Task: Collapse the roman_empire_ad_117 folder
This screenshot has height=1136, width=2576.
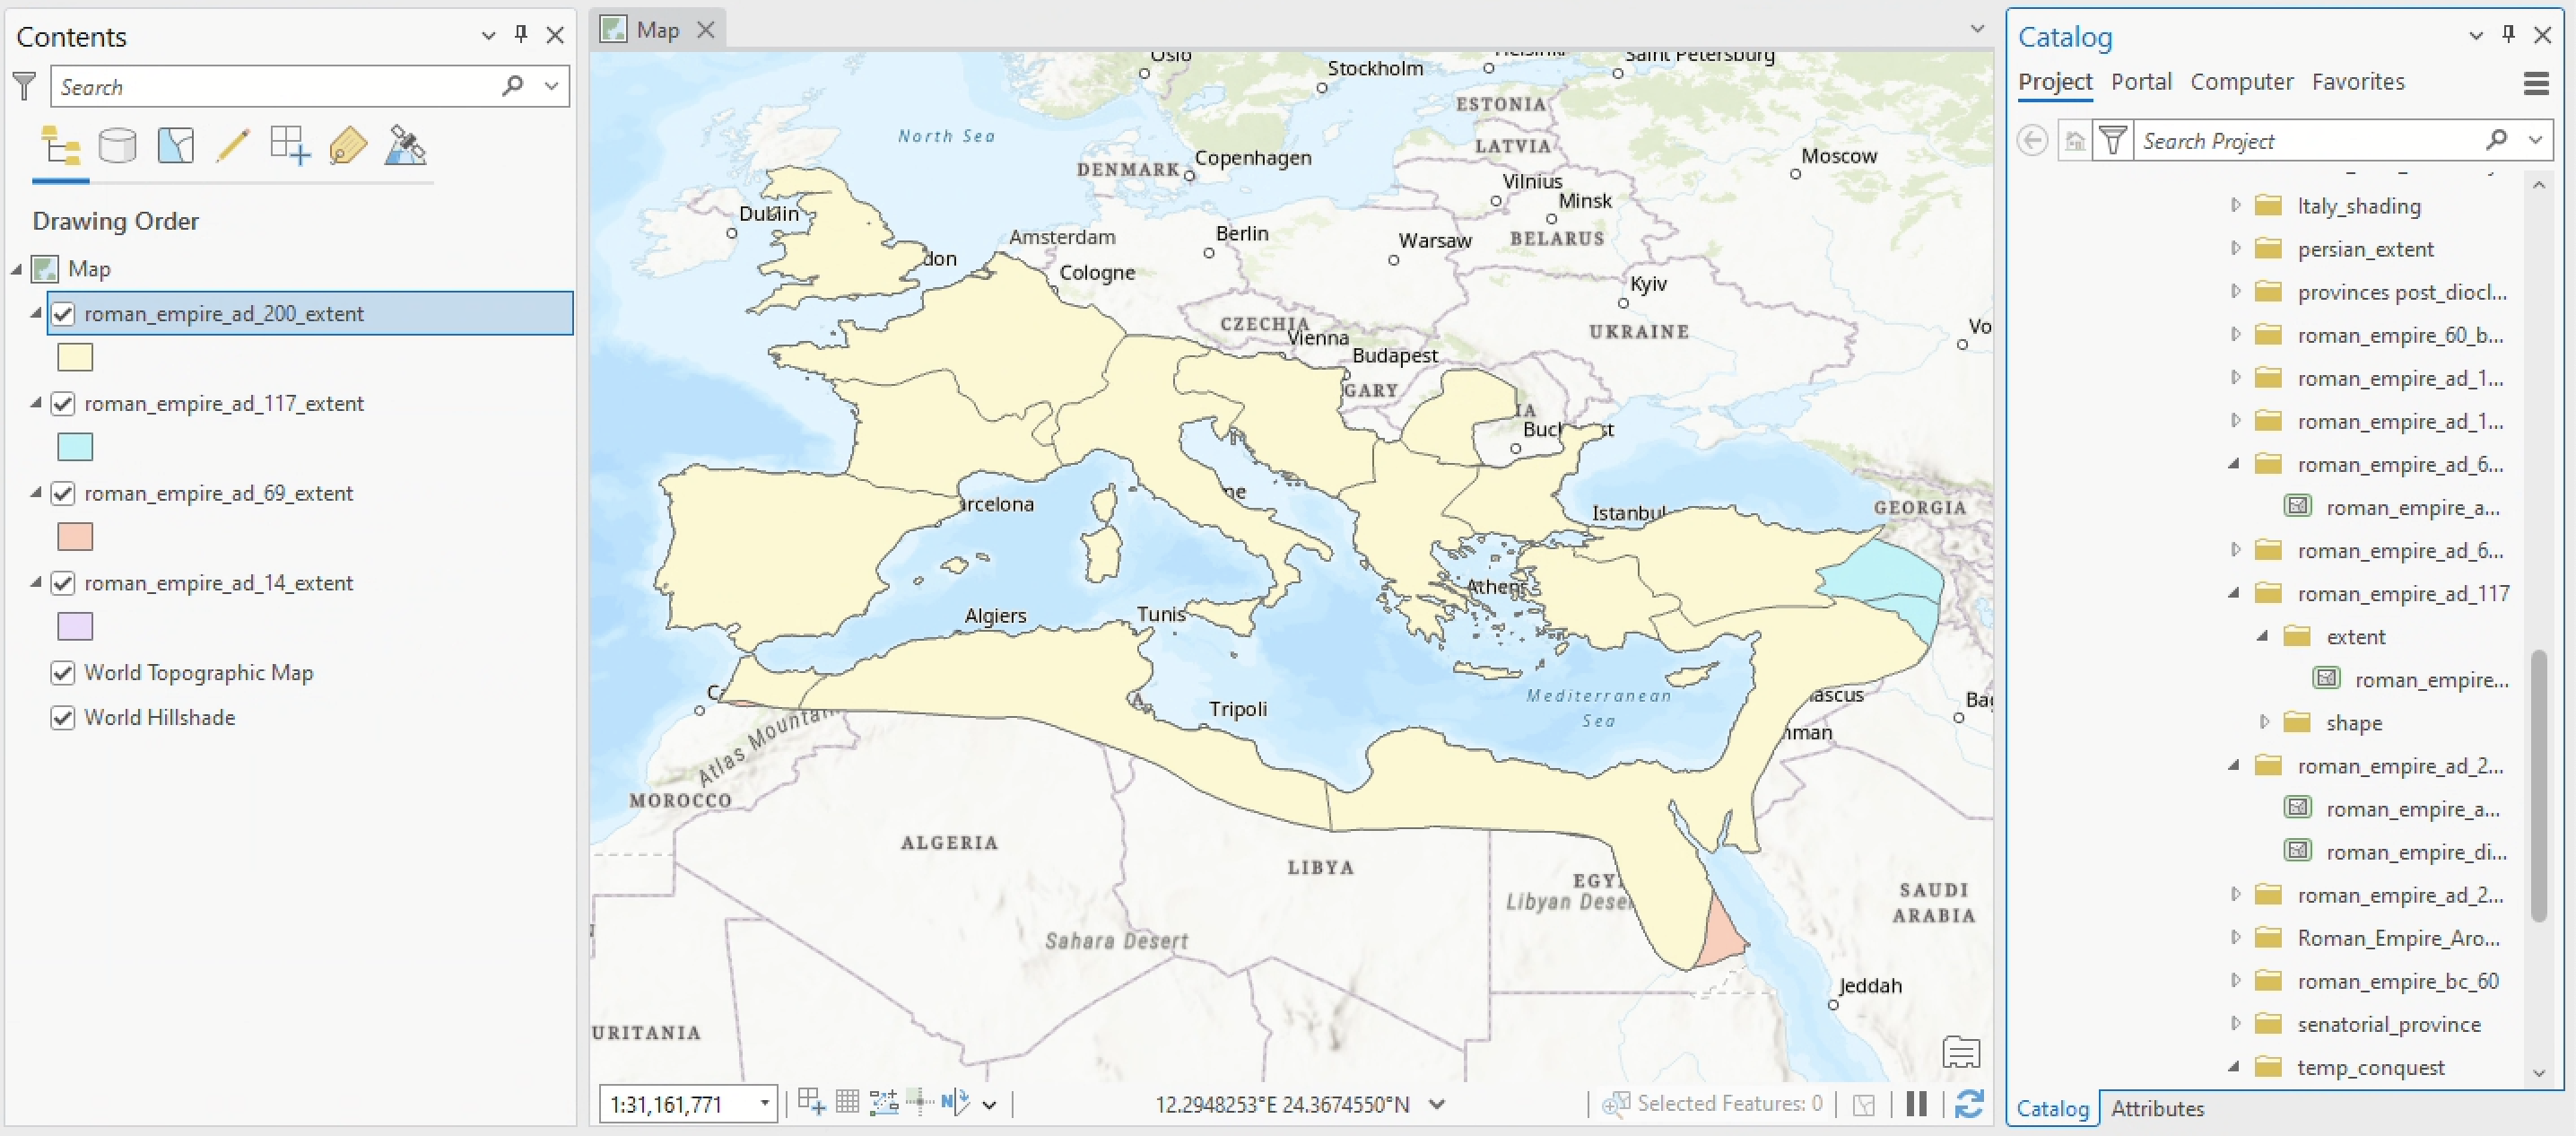Action: pos(2234,594)
